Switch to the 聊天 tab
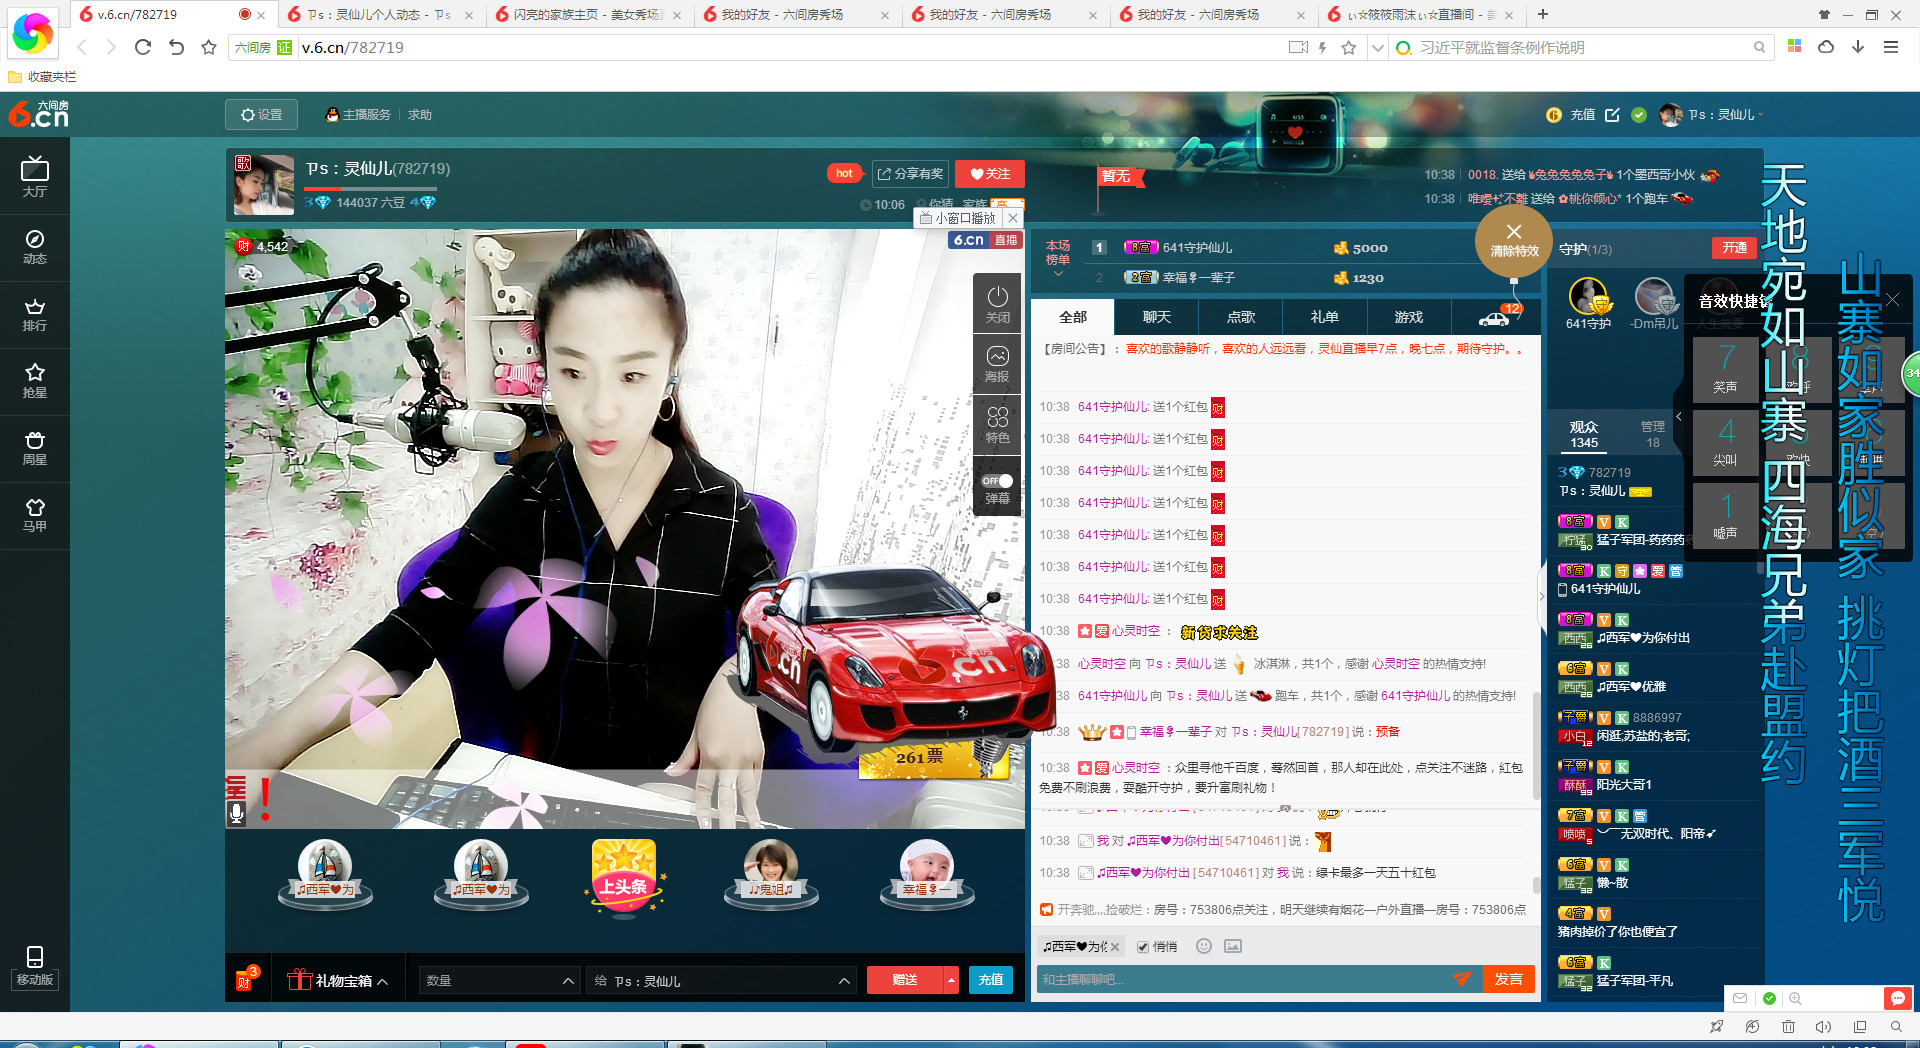The width and height of the screenshot is (1920, 1048). pyautogui.click(x=1157, y=317)
